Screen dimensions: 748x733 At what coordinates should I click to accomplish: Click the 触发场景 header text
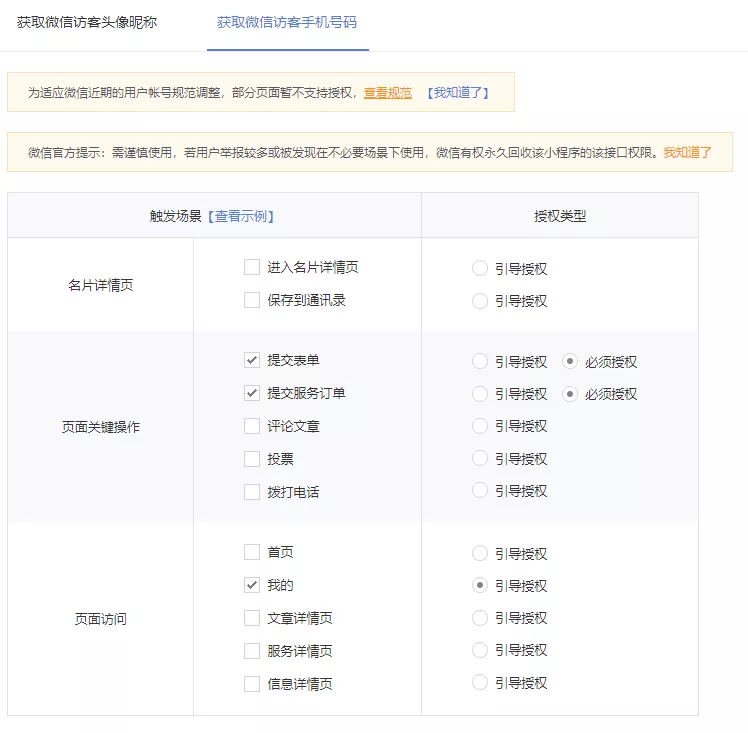176,217
